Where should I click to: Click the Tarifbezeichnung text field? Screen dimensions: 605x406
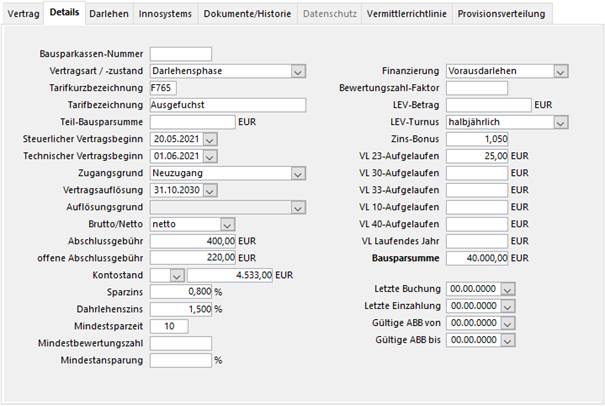pyautogui.click(x=227, y=105)
